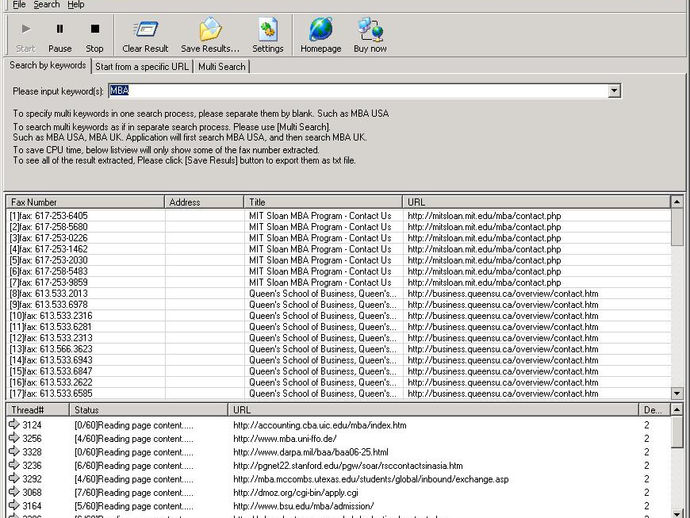Screen dimensions: 690x518
Task: Select row [8]fax: 613.533.2013
Action: 339,294
